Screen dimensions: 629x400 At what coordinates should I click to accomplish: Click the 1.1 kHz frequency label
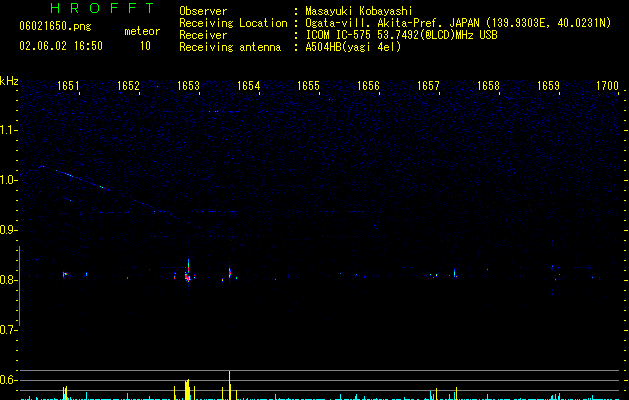8,130
